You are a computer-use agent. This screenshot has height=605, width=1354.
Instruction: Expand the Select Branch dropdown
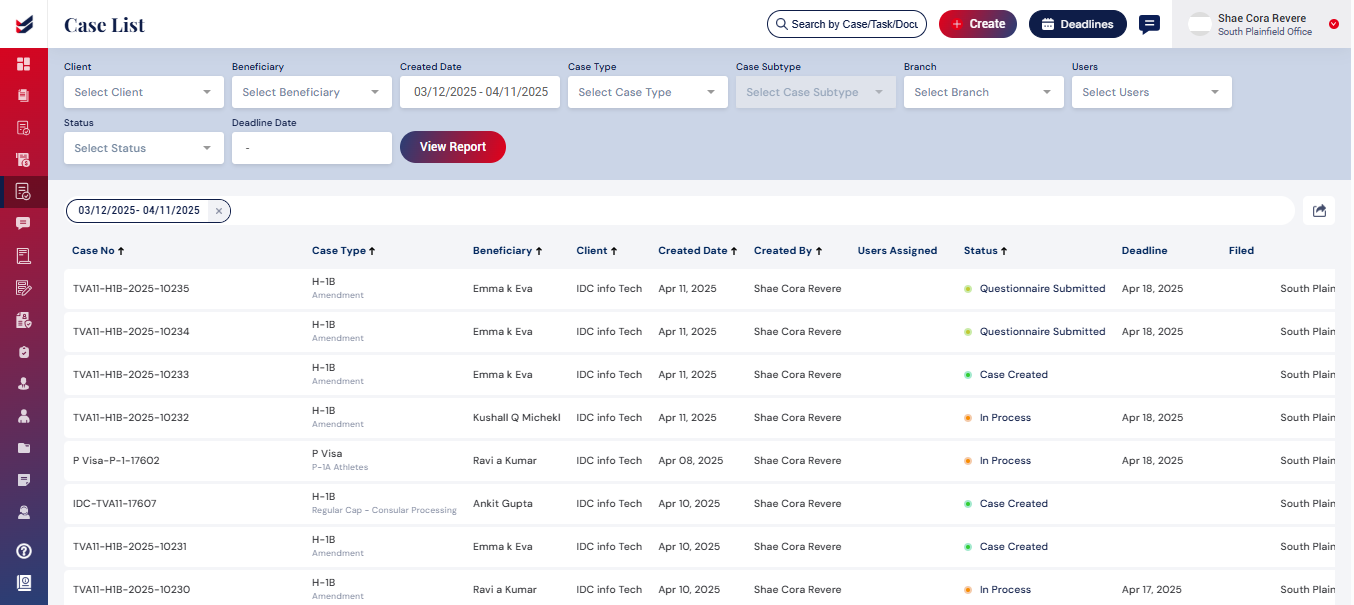tap(983, 92)
